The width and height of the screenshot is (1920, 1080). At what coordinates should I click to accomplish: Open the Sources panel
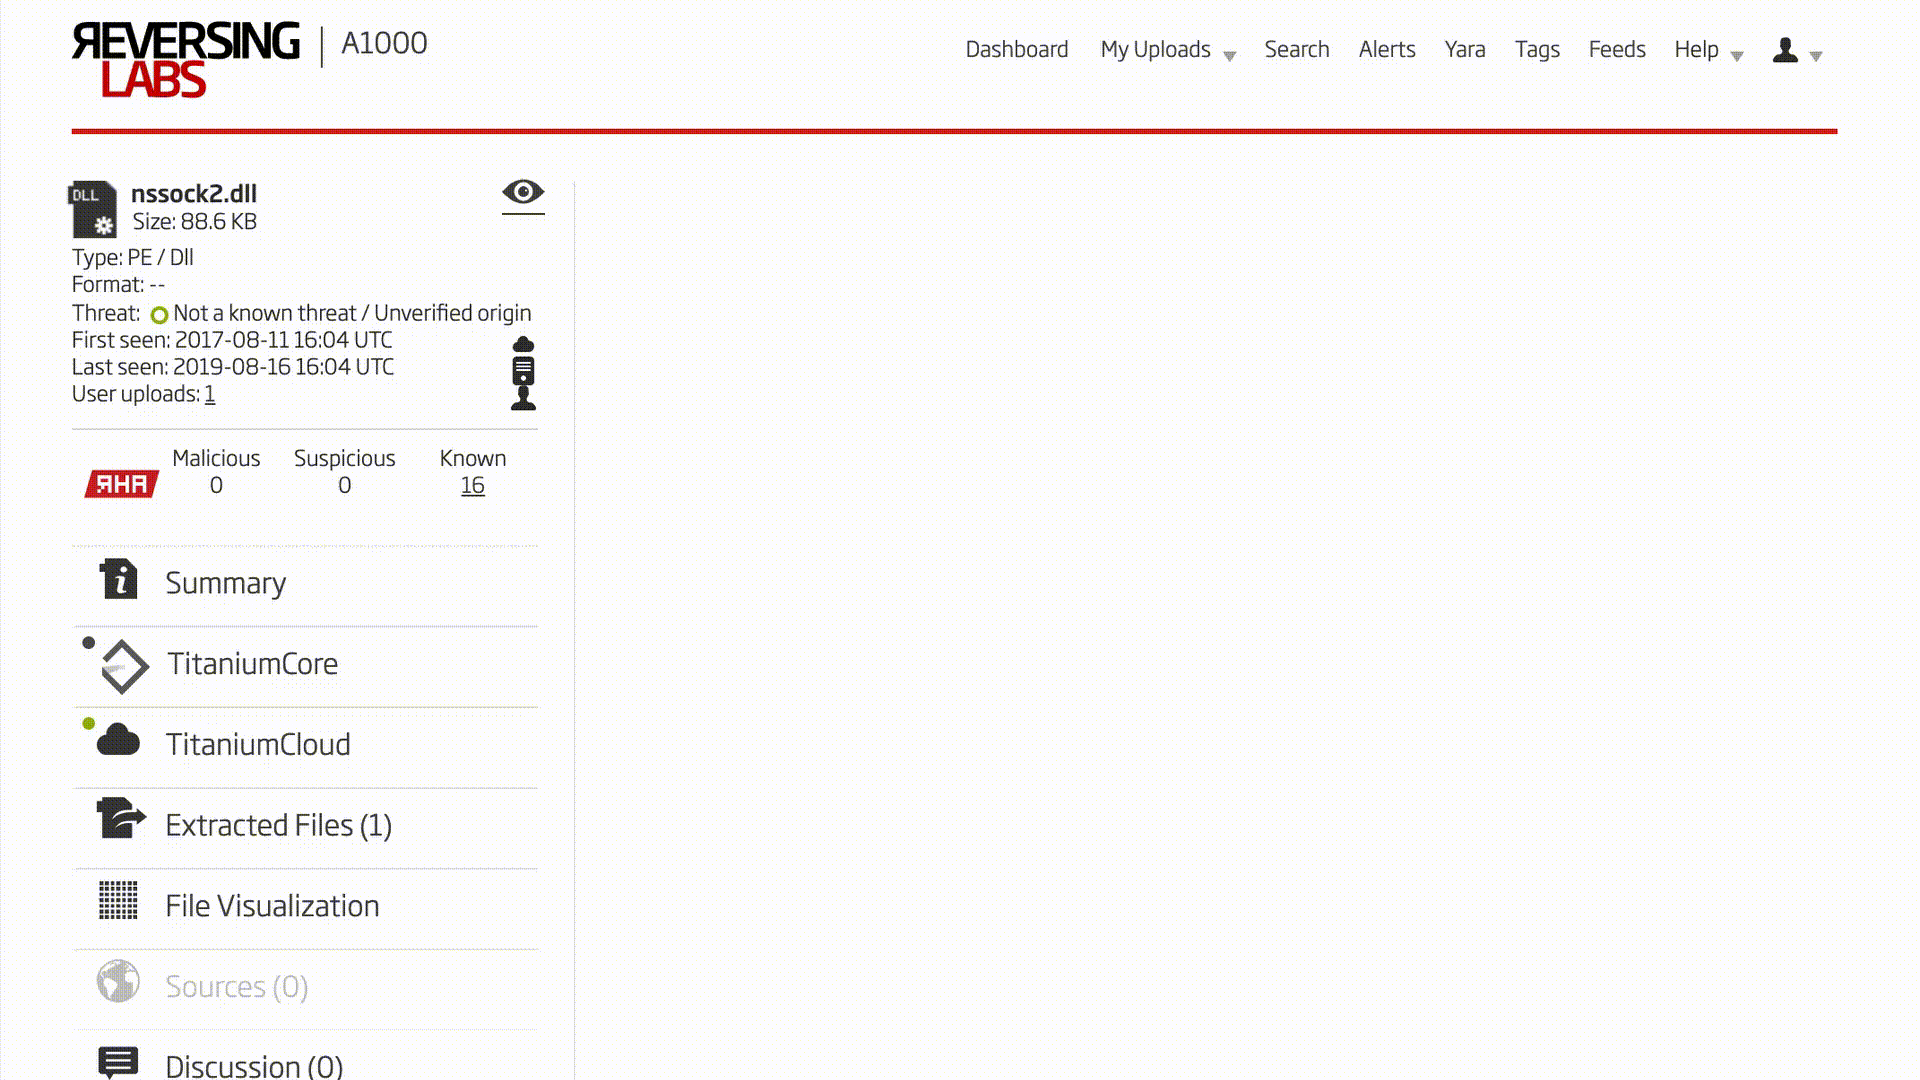pyautogui.click(x=236, y=985)
